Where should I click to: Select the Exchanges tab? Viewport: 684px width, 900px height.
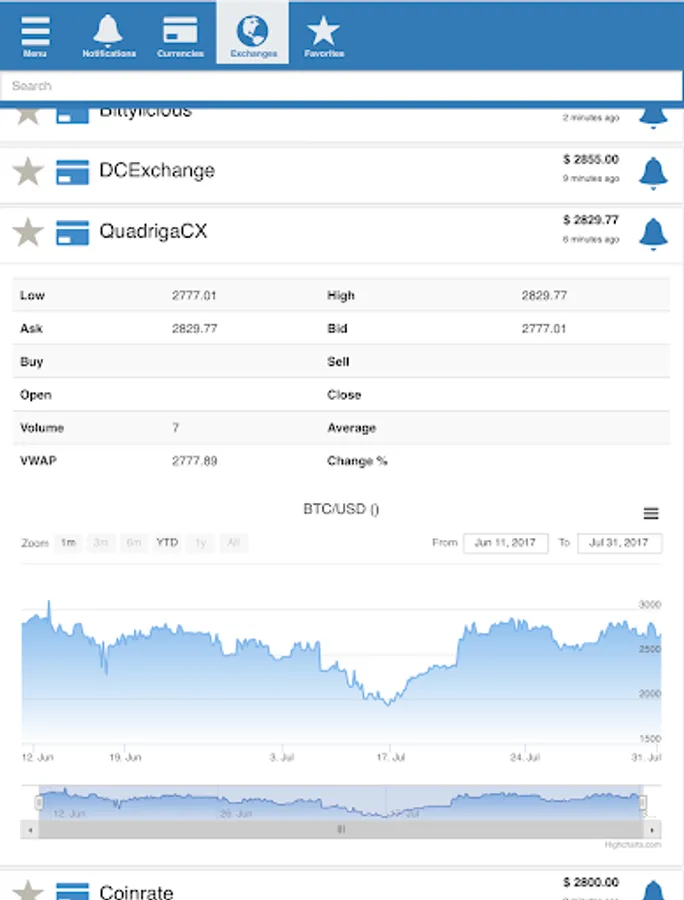point(252,33)
